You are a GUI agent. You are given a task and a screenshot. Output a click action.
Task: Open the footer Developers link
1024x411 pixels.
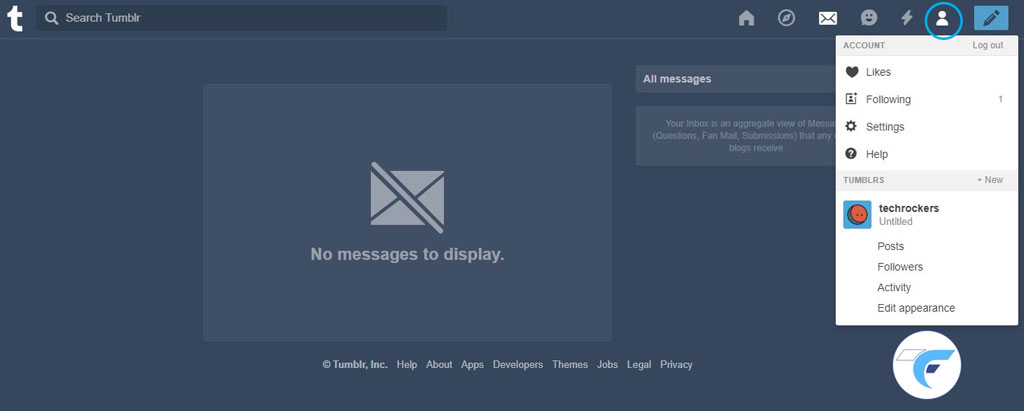518,365
